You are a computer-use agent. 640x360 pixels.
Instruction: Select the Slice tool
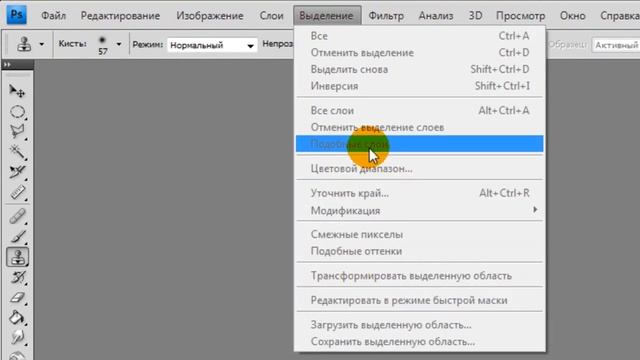pyautogui.click(x=17, y=172)
